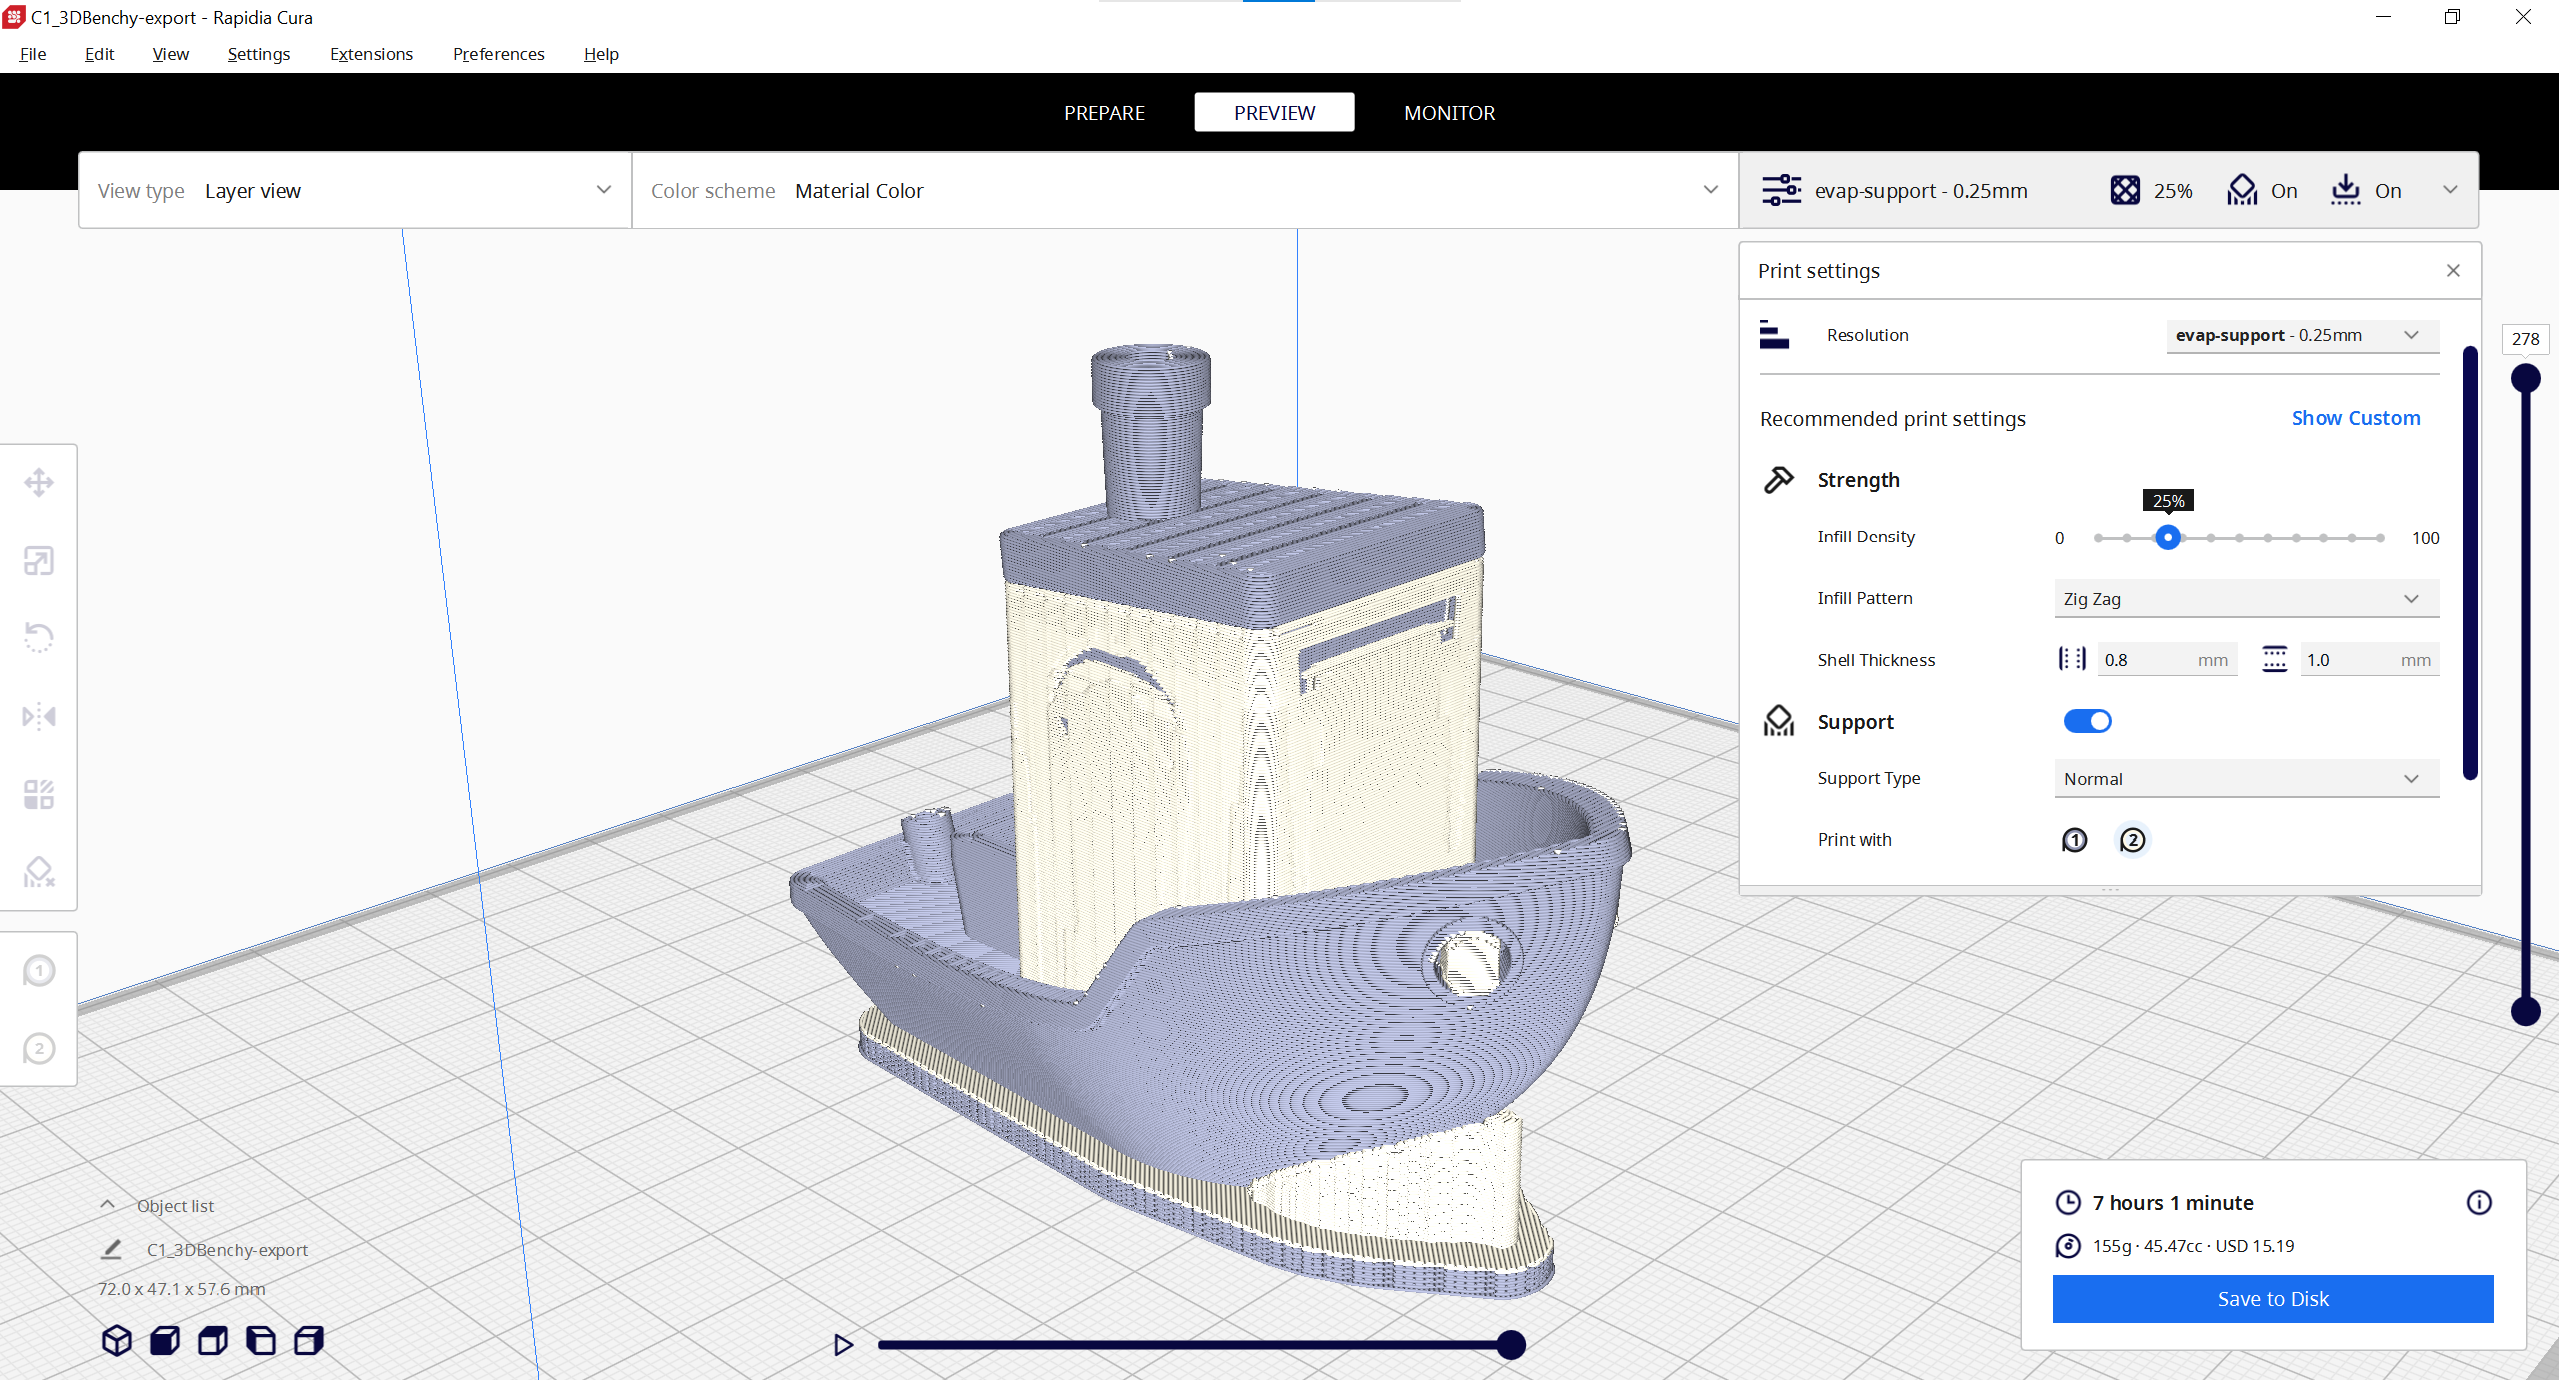This screenshot has height=1380, width=2559.
Task: Open the Support Blocker tool
Action: 39,872
